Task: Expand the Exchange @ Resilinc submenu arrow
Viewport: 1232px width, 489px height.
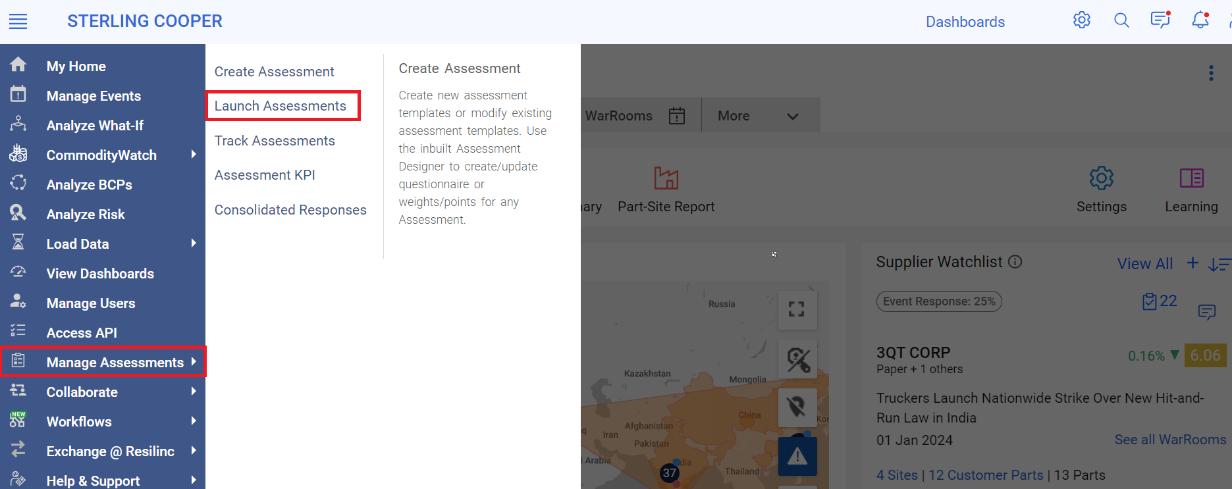Action: point(193,451)
